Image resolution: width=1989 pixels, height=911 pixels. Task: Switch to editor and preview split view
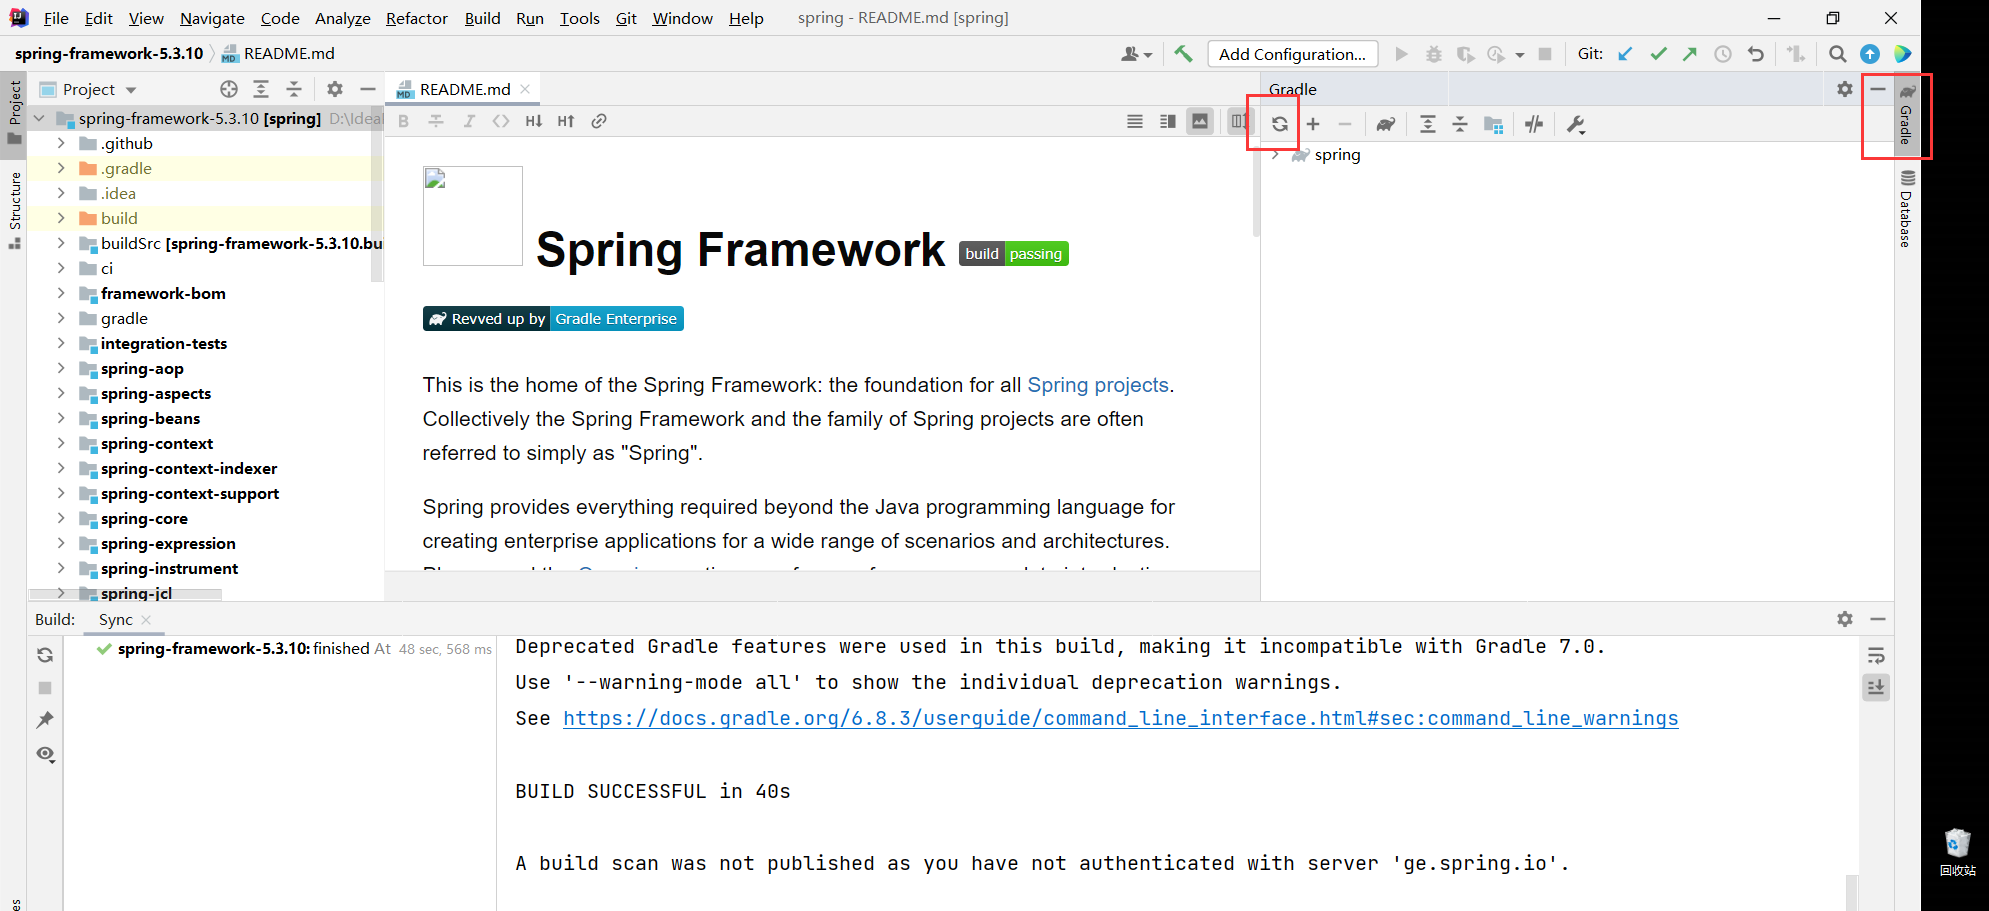click(x=1167, y=121)
